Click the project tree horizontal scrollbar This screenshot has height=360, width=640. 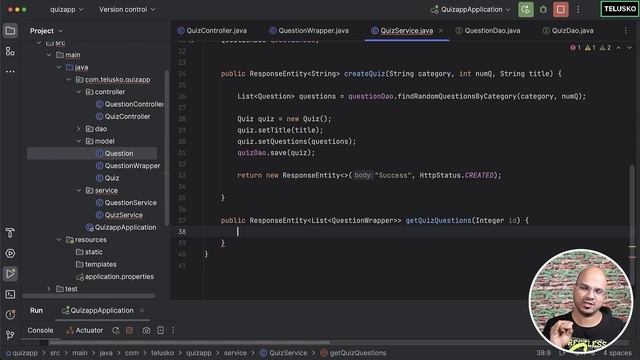(89, 296)
